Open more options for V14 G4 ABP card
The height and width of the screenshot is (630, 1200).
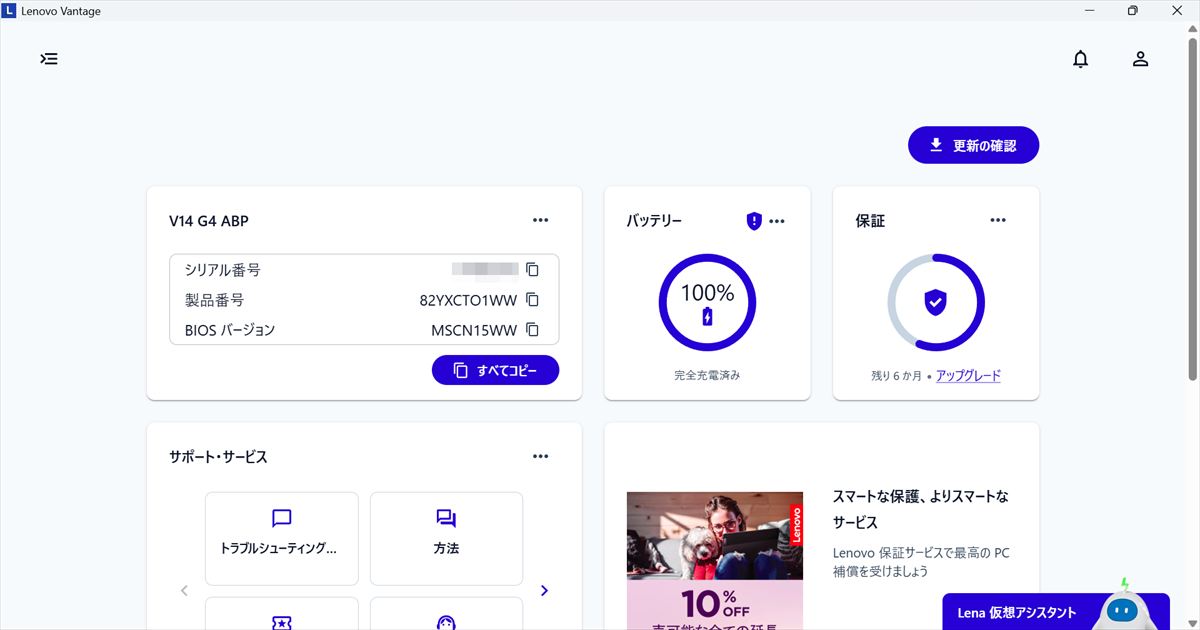[x=541, y=220]
